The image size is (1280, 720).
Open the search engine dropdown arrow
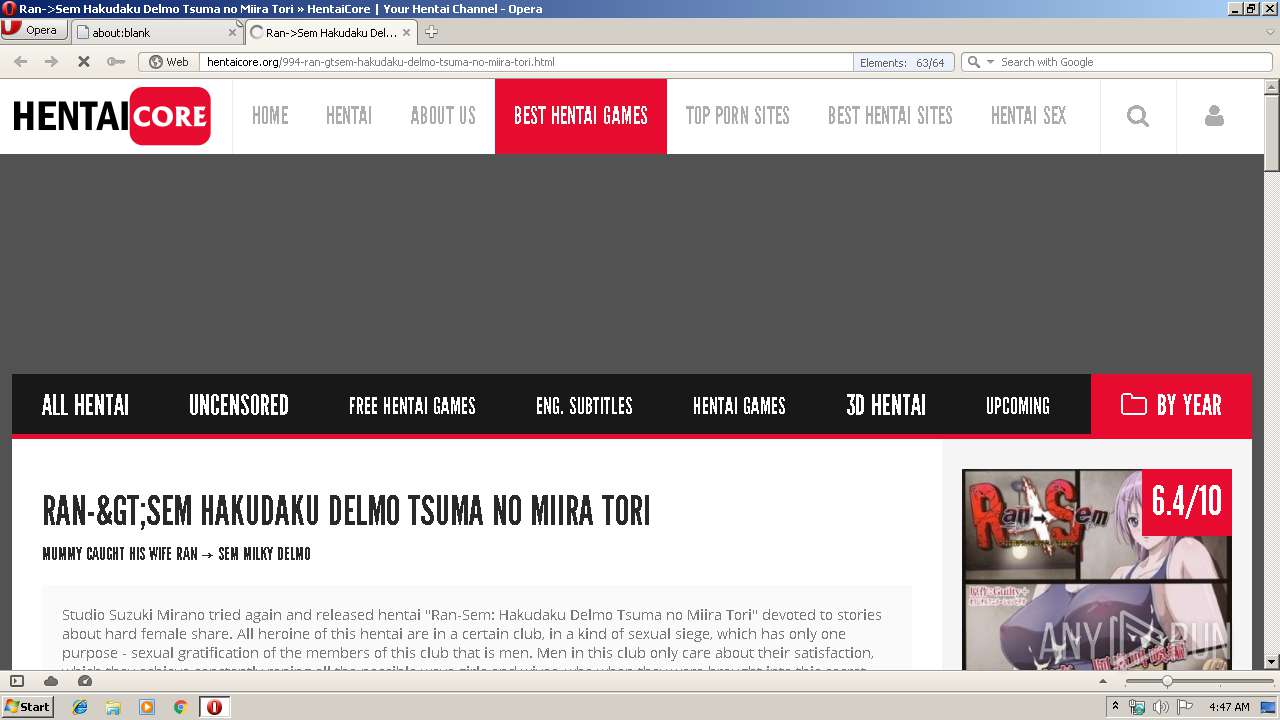pyautogui.click(x=991, y=62)
